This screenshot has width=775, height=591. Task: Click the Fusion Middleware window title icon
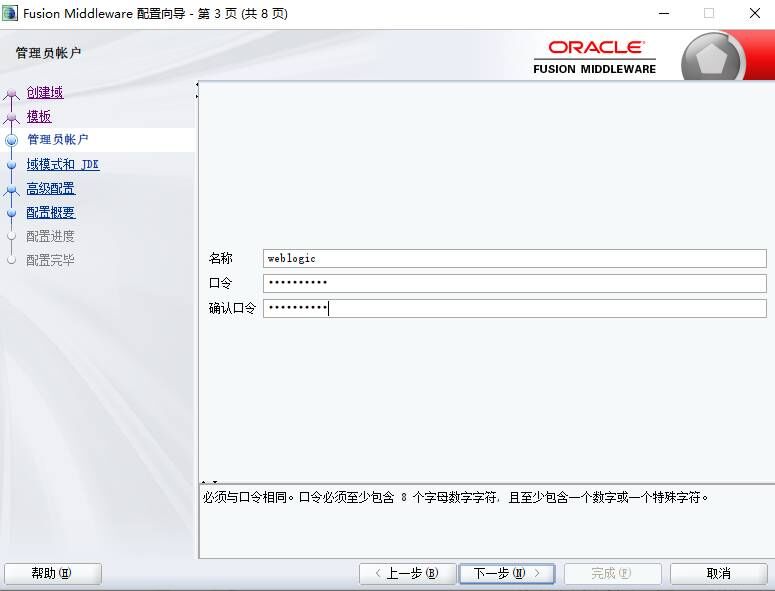tap(10, 13)
